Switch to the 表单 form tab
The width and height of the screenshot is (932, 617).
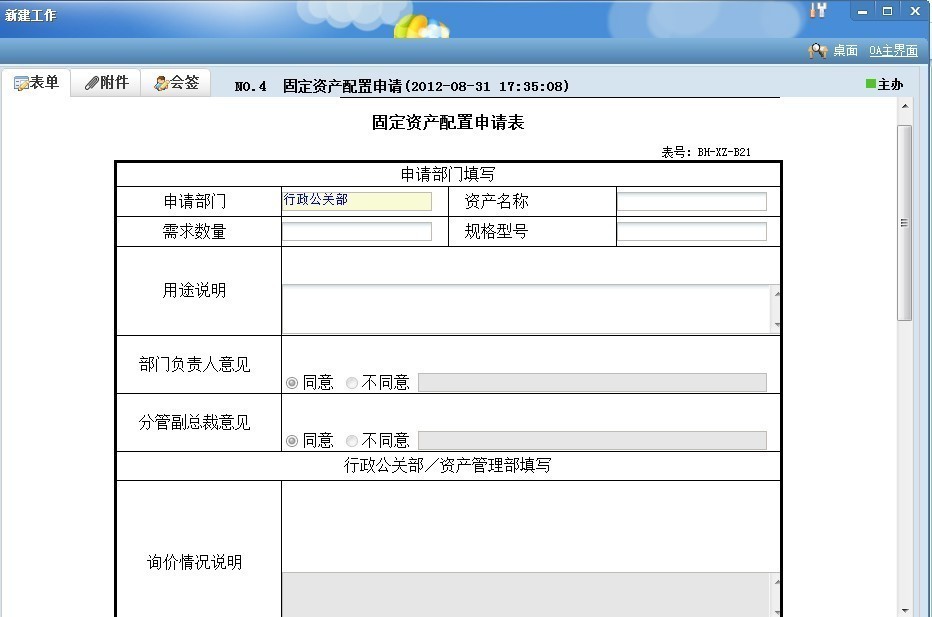coord(36,83)
